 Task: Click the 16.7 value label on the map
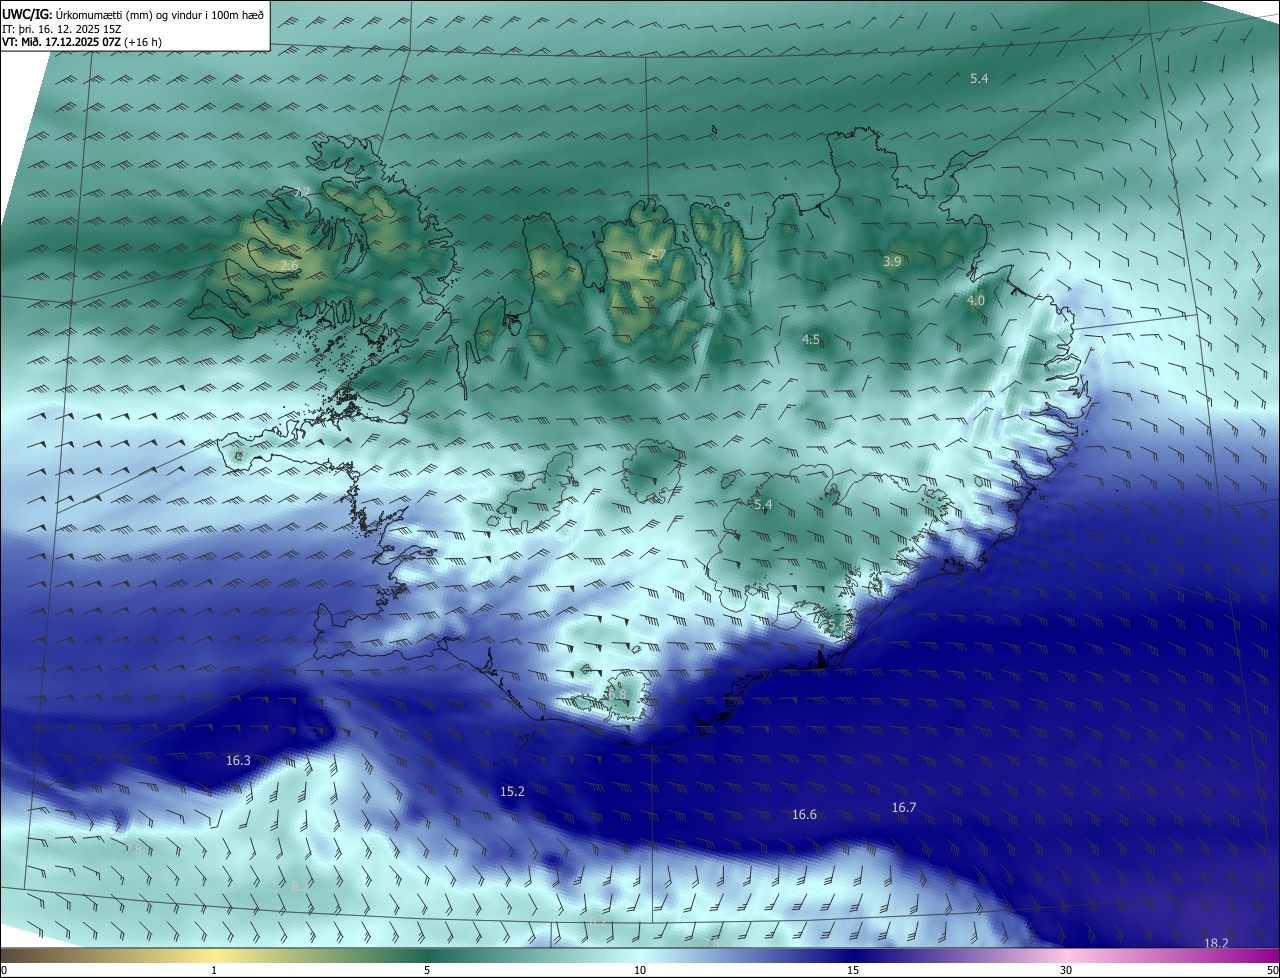pos(904,807)
